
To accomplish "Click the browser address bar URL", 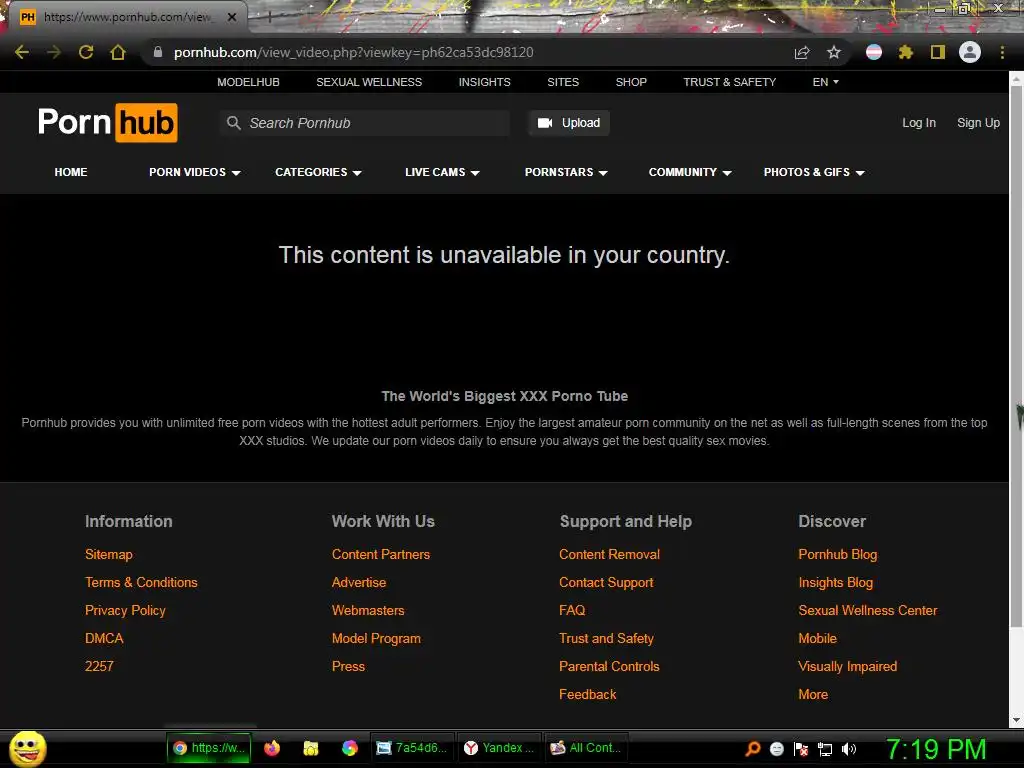I will click(x=353, y=52).
